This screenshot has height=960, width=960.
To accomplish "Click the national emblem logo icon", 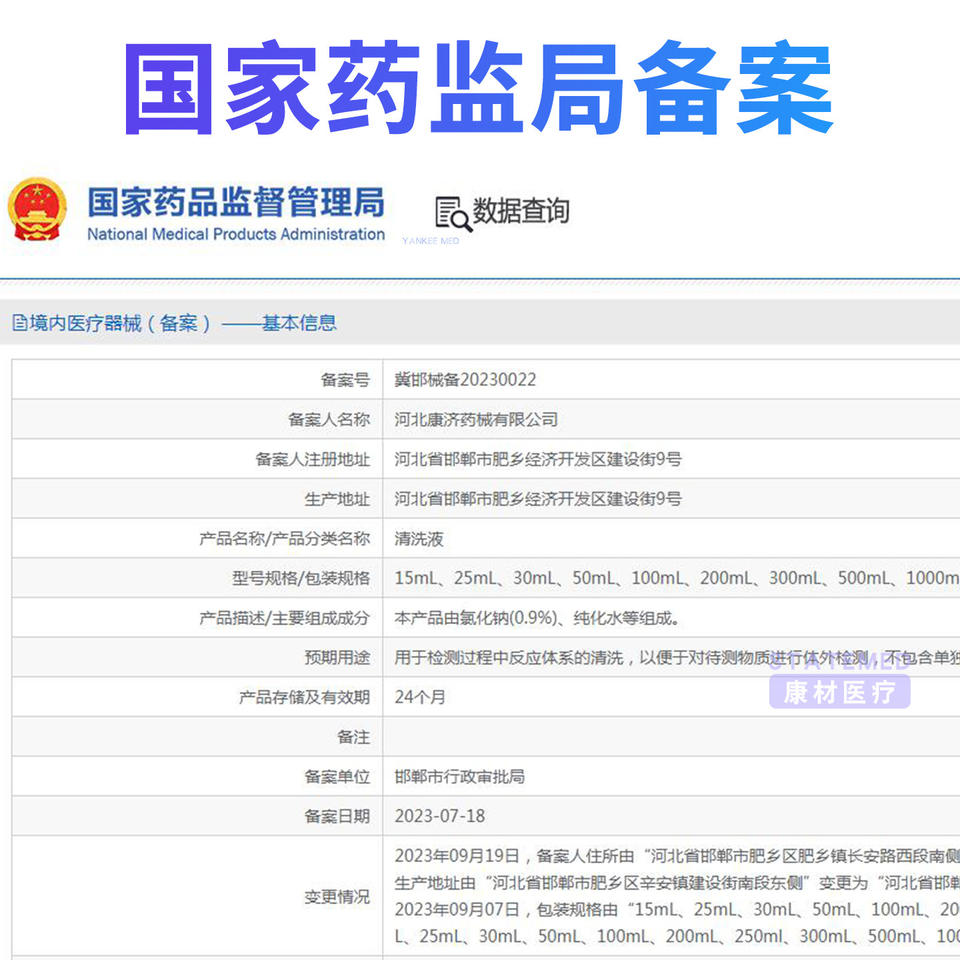I will 37,209.
